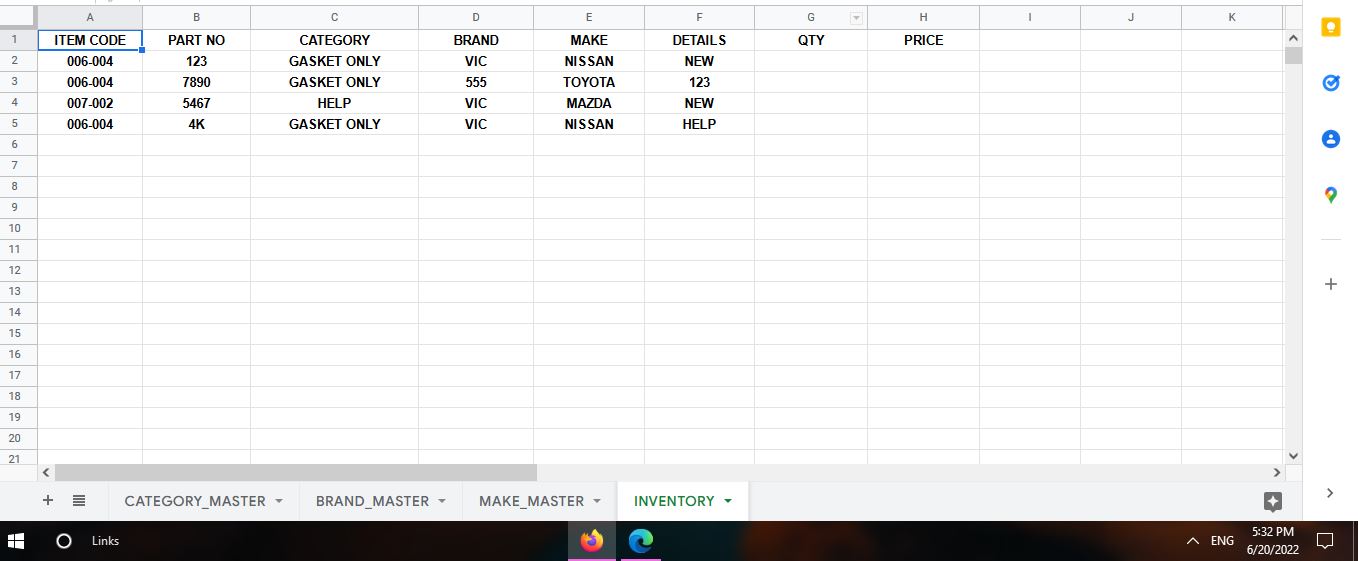This screenshot has width=1358, height=561.
Task: Click the ENG language indicator
Action: click(1222, 541)
